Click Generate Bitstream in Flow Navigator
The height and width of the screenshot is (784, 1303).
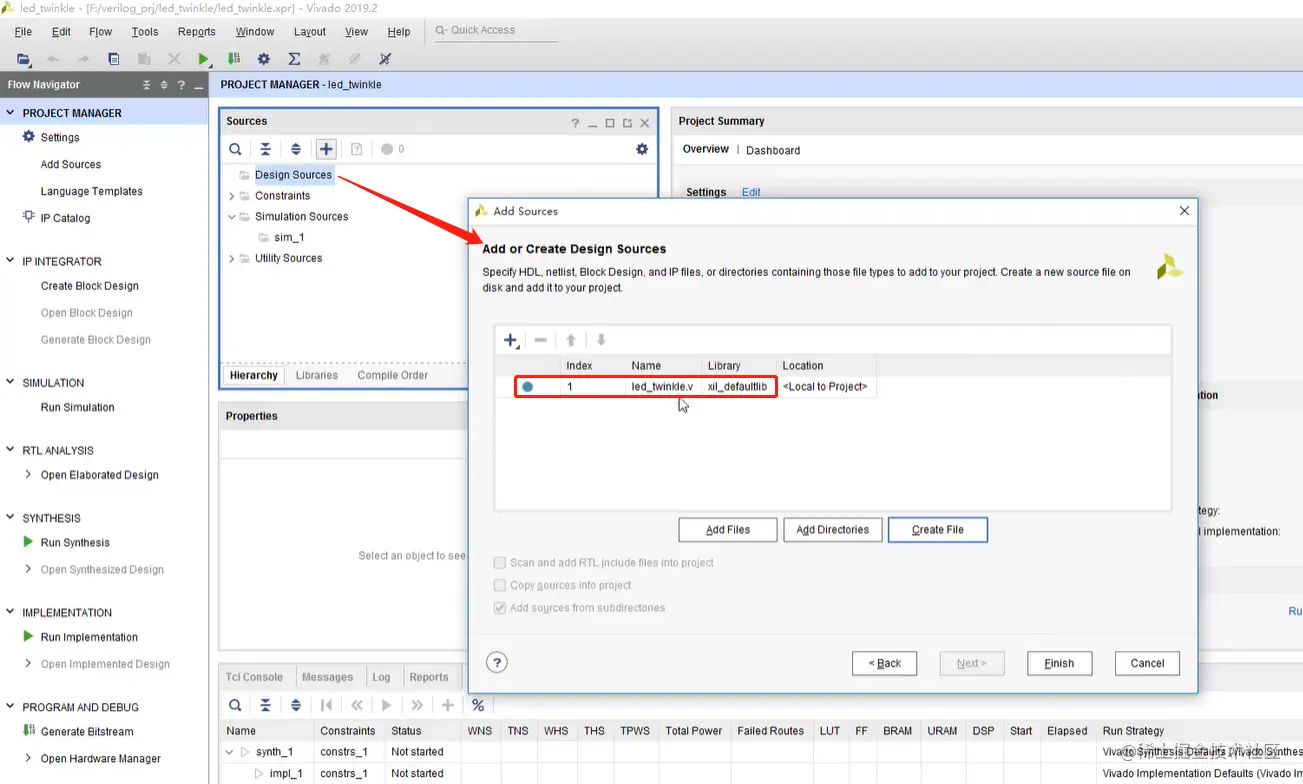coord(87,732)
